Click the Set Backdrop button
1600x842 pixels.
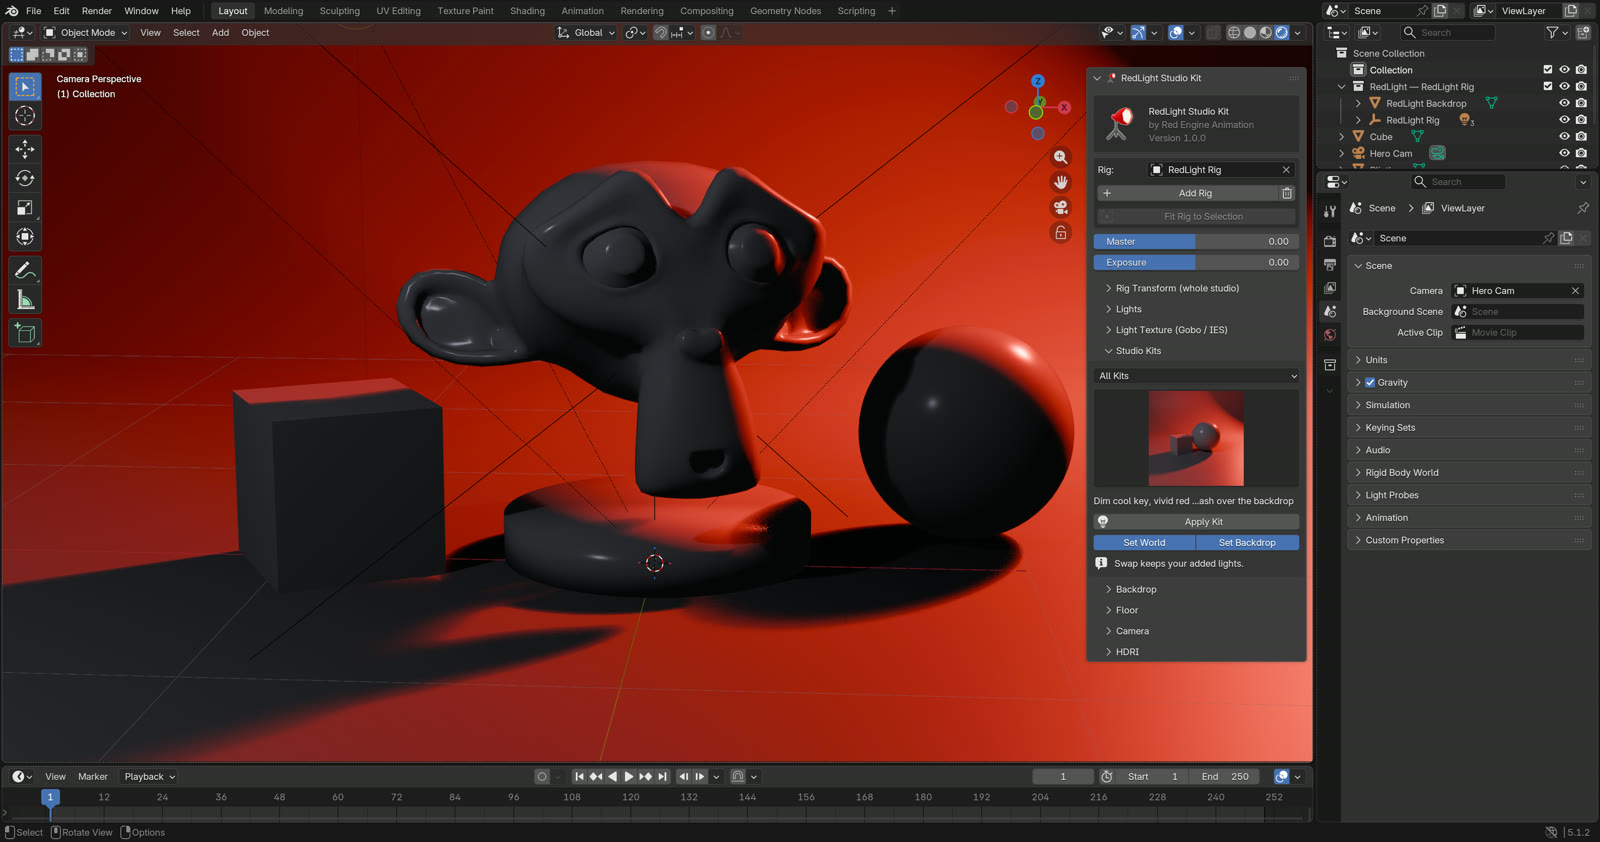point(1247,543)
